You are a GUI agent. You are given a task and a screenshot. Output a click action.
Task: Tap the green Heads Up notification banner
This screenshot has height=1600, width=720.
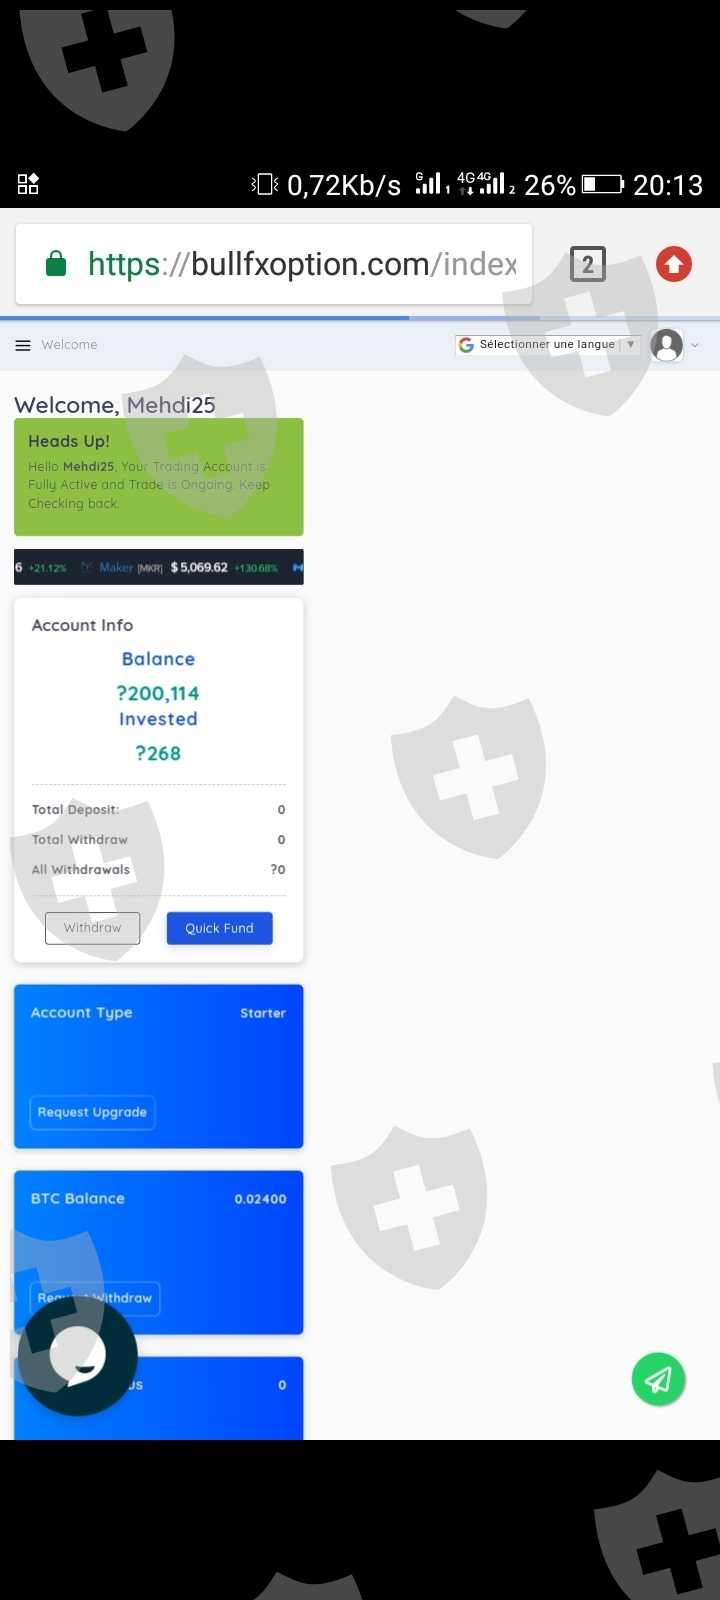pos(159,477)
